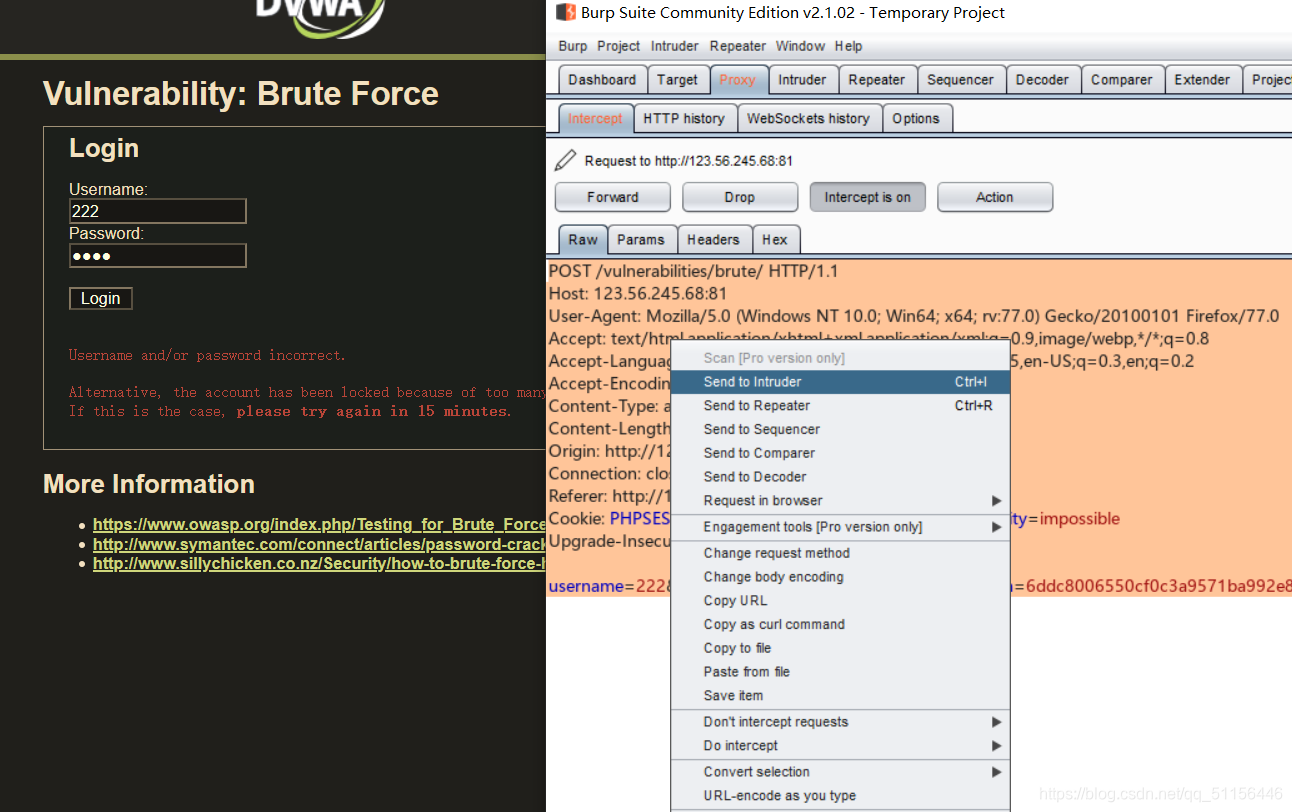Screen dimensions: 1292x812
Task: Click the Burp Suite logo icon in title bar
Action: pos(566,13)
